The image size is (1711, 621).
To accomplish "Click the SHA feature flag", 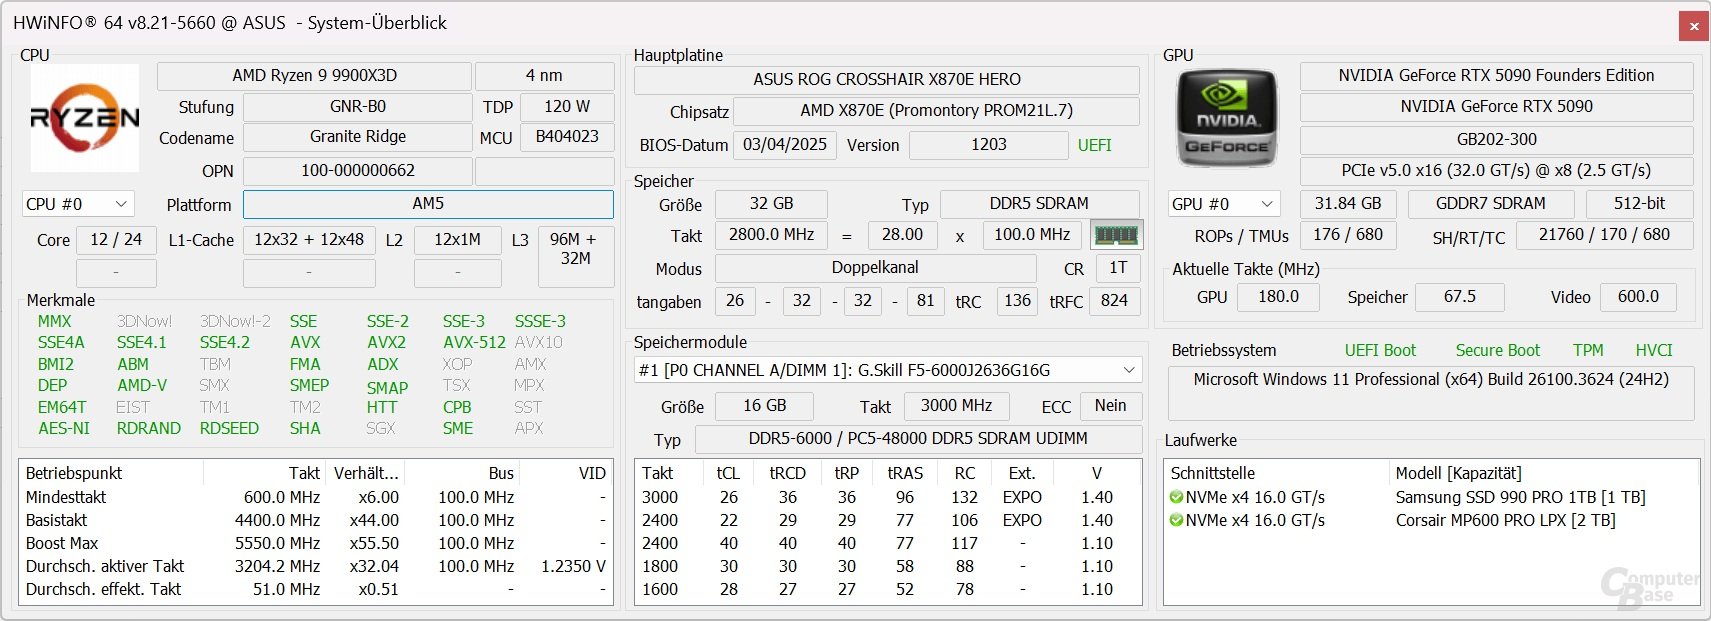I will (305, 428).
